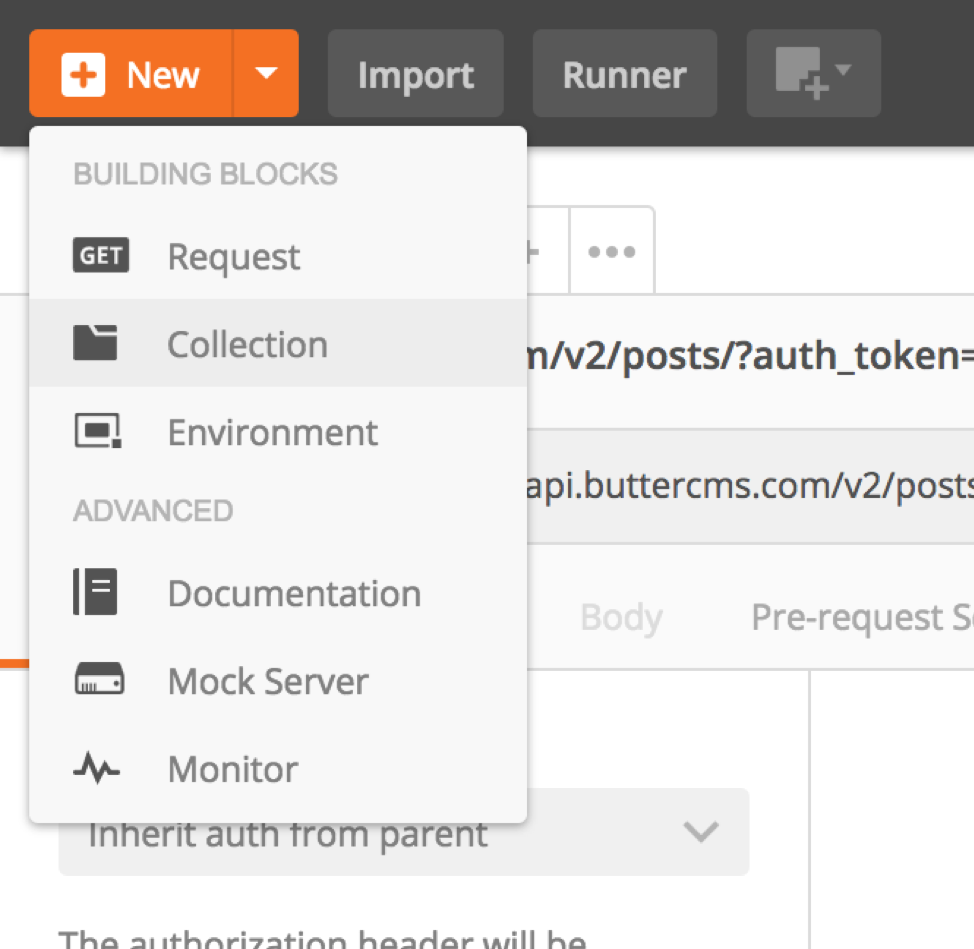Click the Collection folder icon
The width and height of the screenshot is (974, 949).
(x=101, y=341)
